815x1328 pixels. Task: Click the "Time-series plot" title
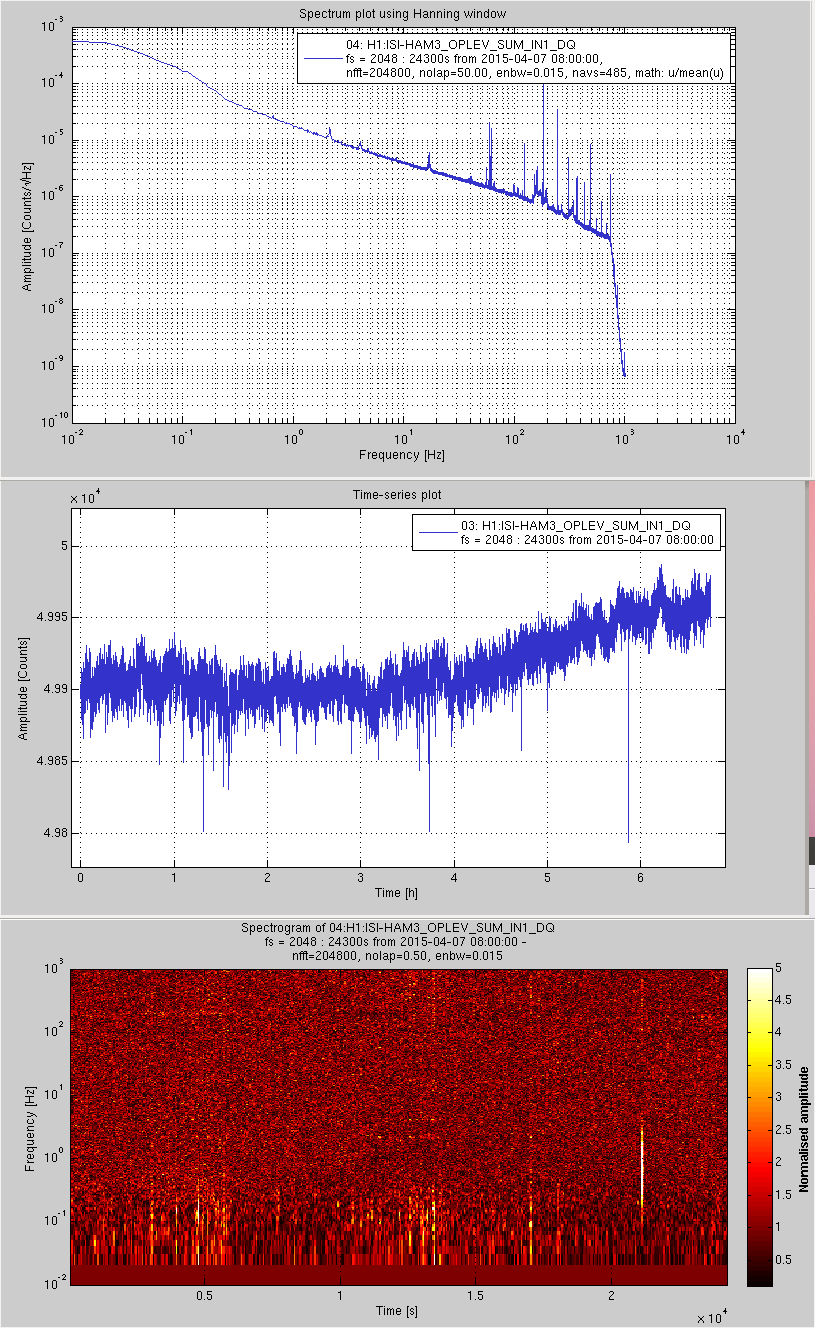[397, 495]
